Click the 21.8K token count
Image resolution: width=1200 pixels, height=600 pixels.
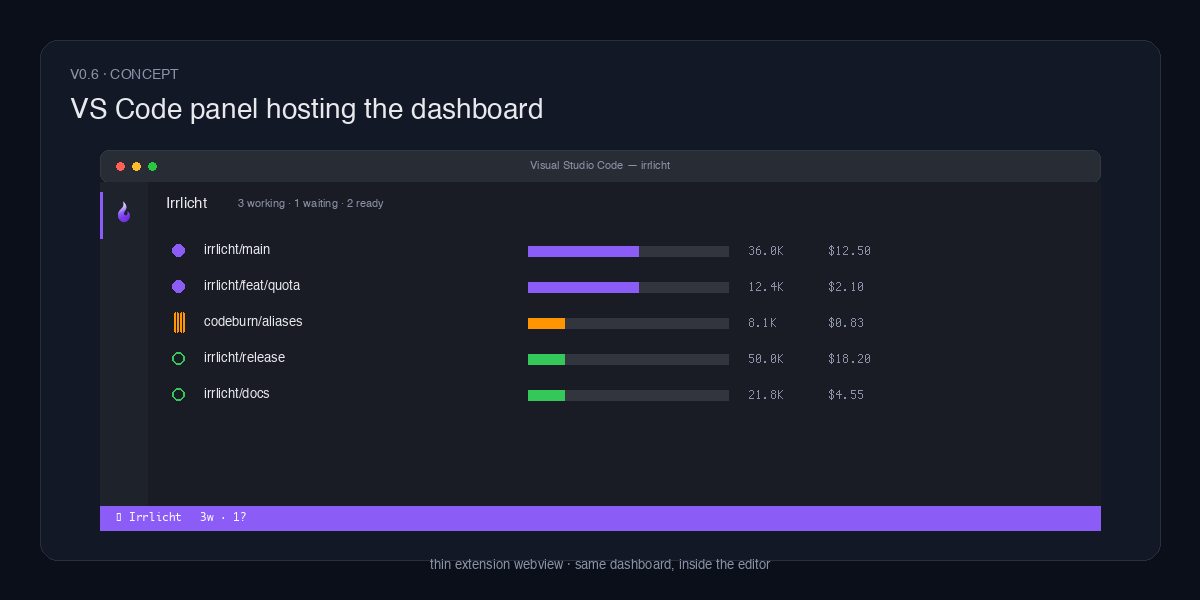[766, 395]
